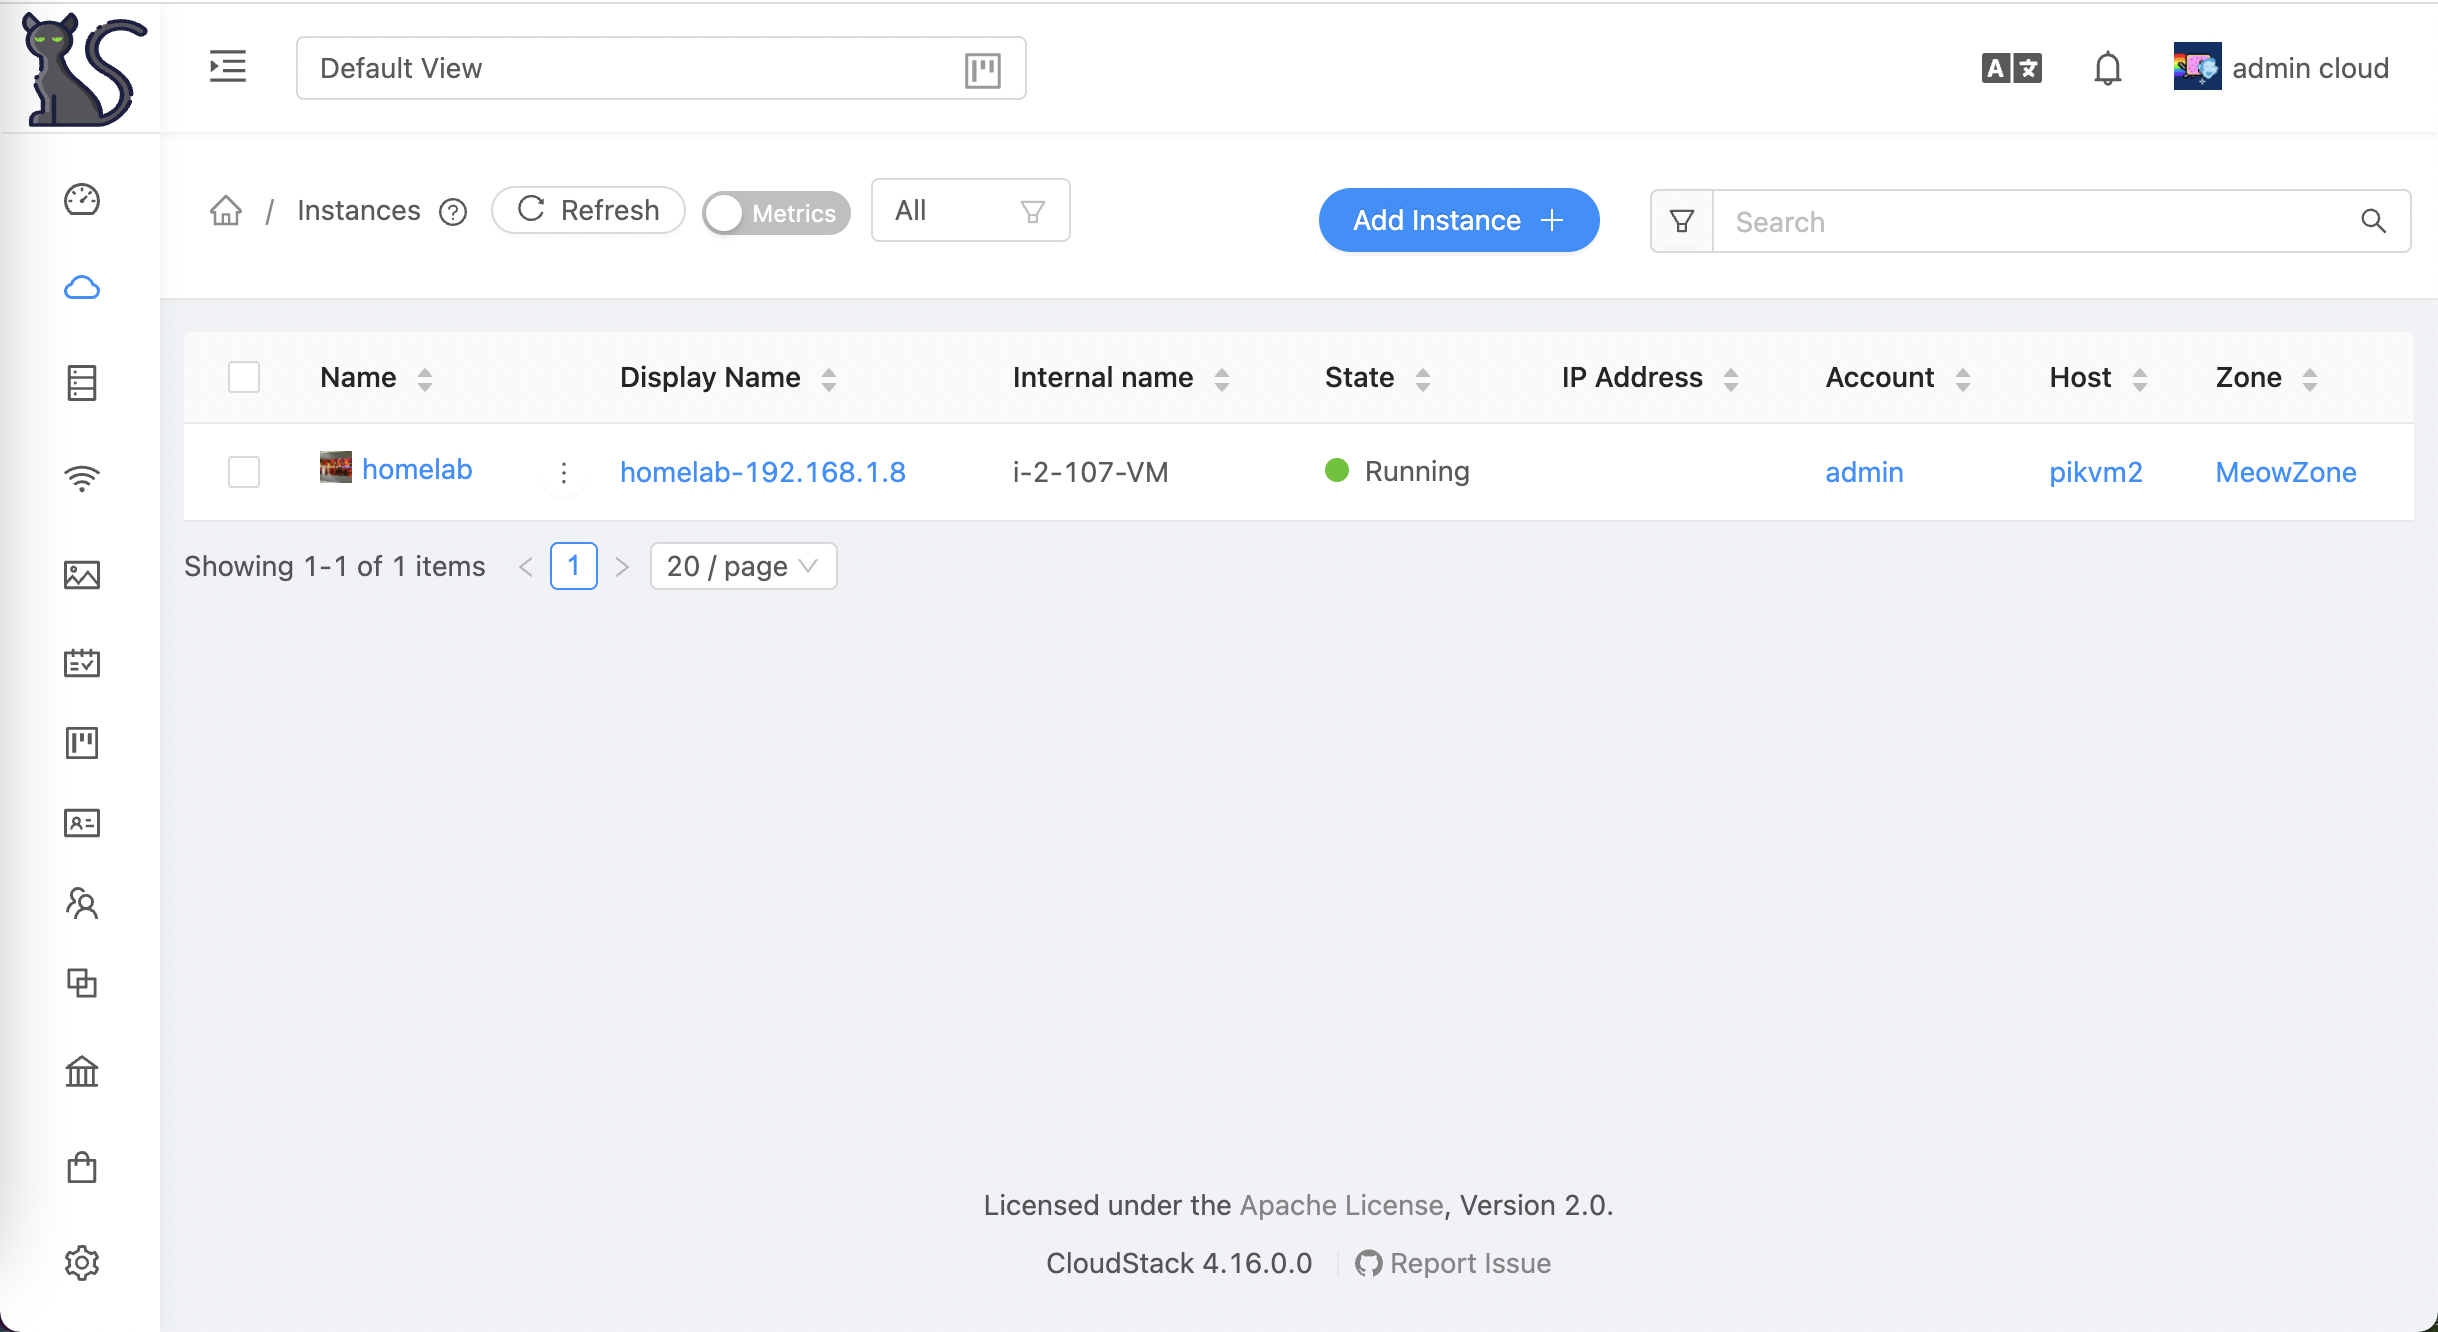Open the All filter dropdown
Image resolution: width=2438 pixels, height=1332 pixels.
coord(970,211)
